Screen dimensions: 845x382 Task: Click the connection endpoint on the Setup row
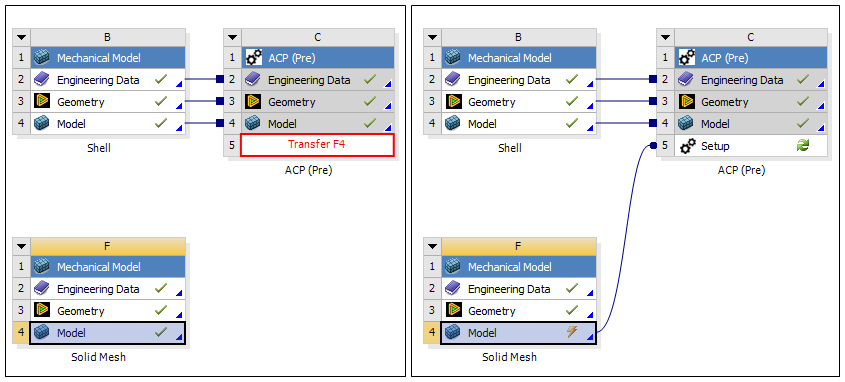tap(653, 146)
